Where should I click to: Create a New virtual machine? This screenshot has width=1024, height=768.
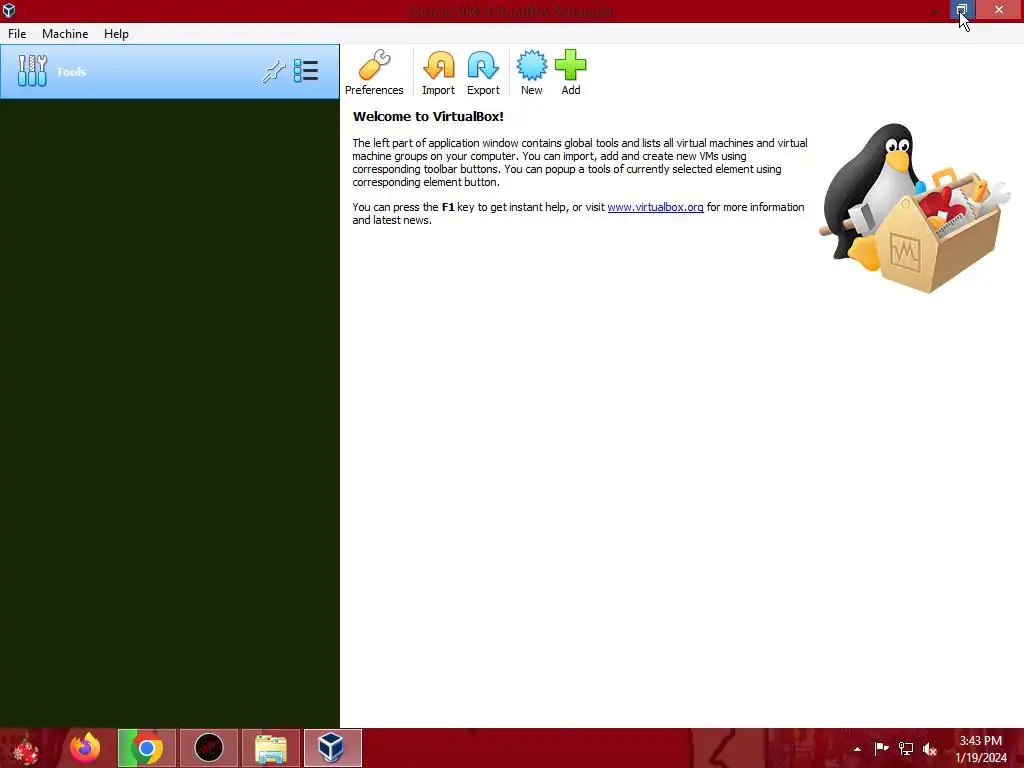[x=532, y=72]
